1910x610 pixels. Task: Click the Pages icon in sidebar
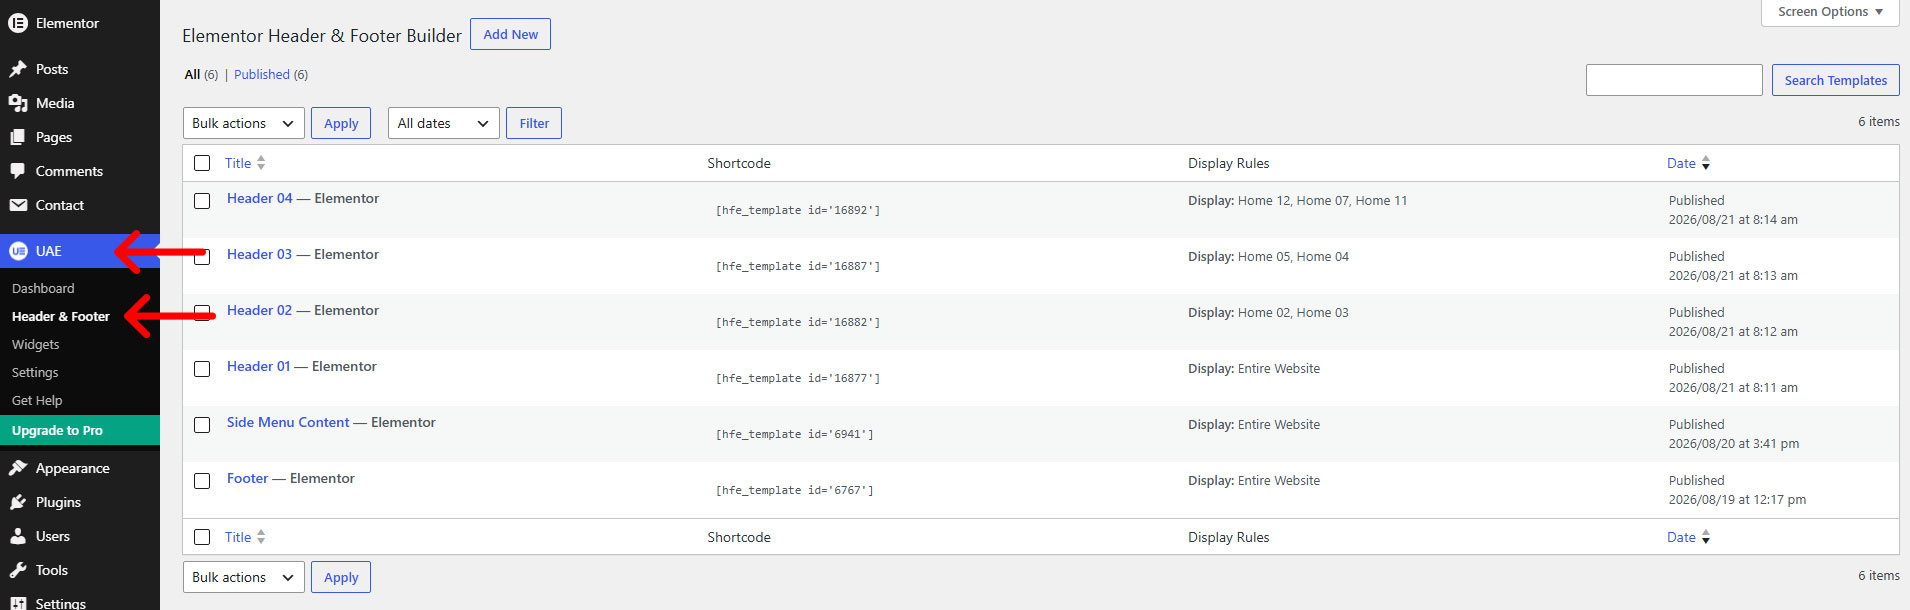tap(18, 137)
